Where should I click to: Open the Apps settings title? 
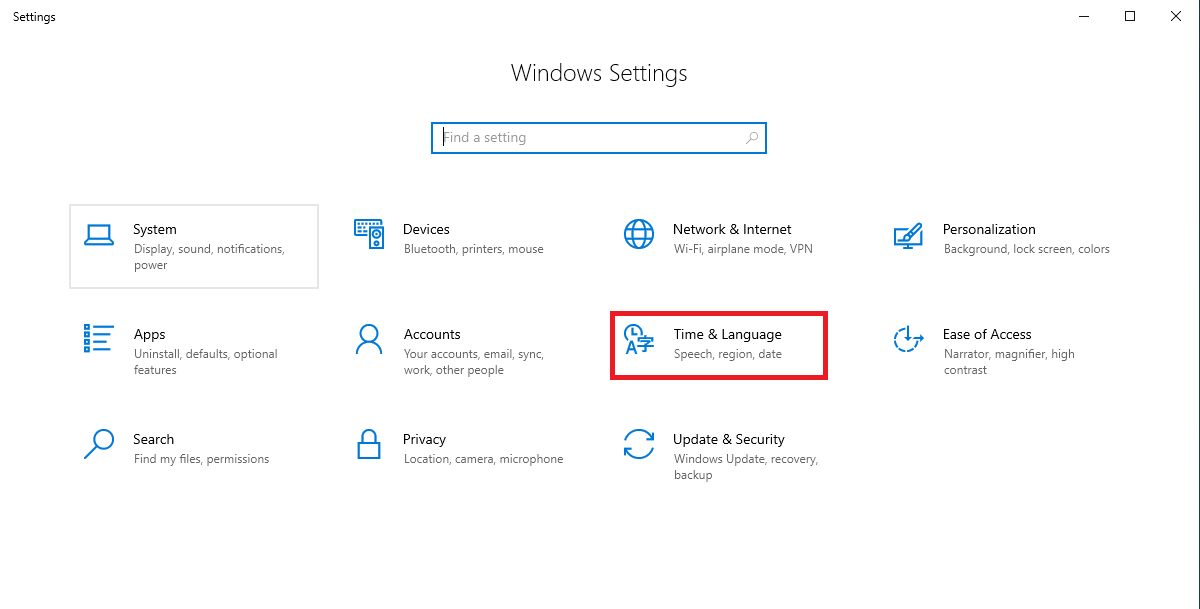149,334
